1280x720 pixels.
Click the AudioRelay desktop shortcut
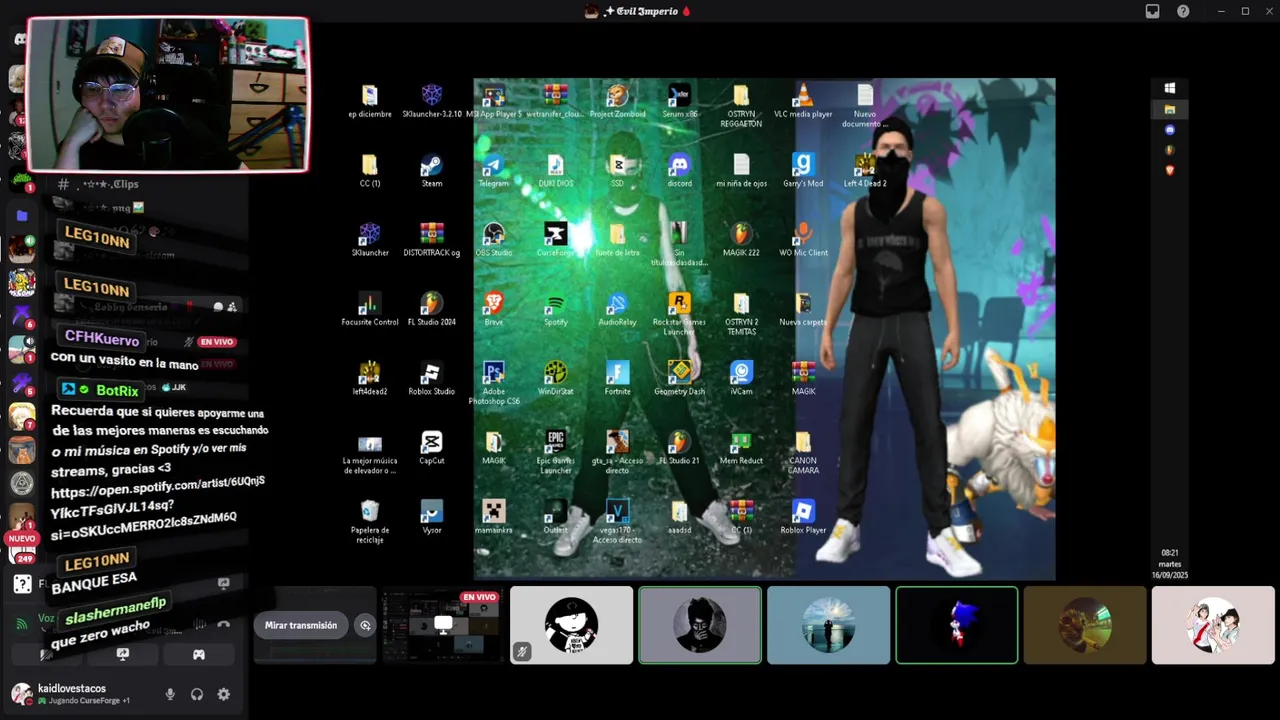pos(617,309)
